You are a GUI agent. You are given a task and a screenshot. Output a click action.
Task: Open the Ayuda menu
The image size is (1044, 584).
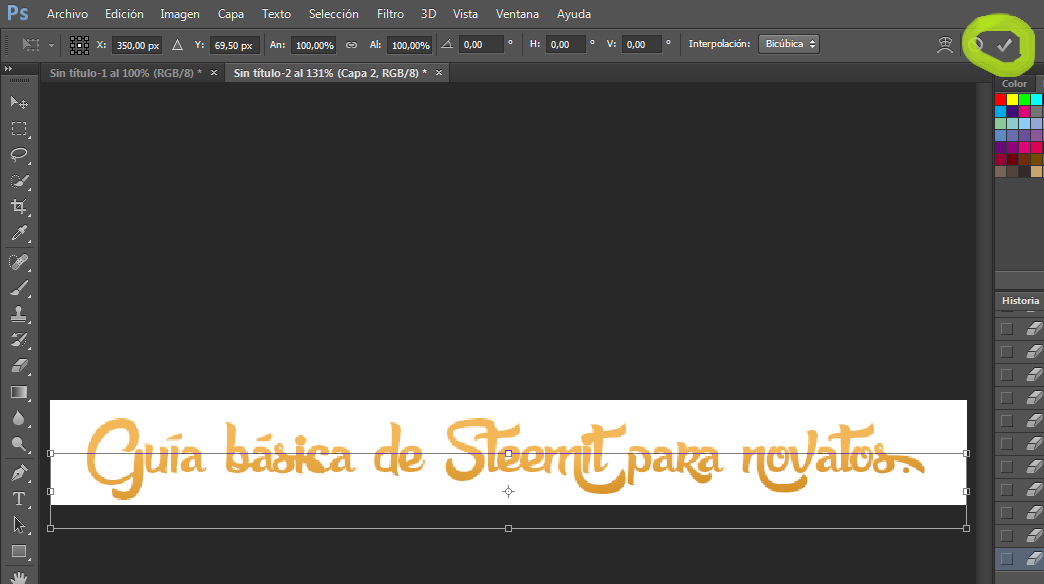574,13
